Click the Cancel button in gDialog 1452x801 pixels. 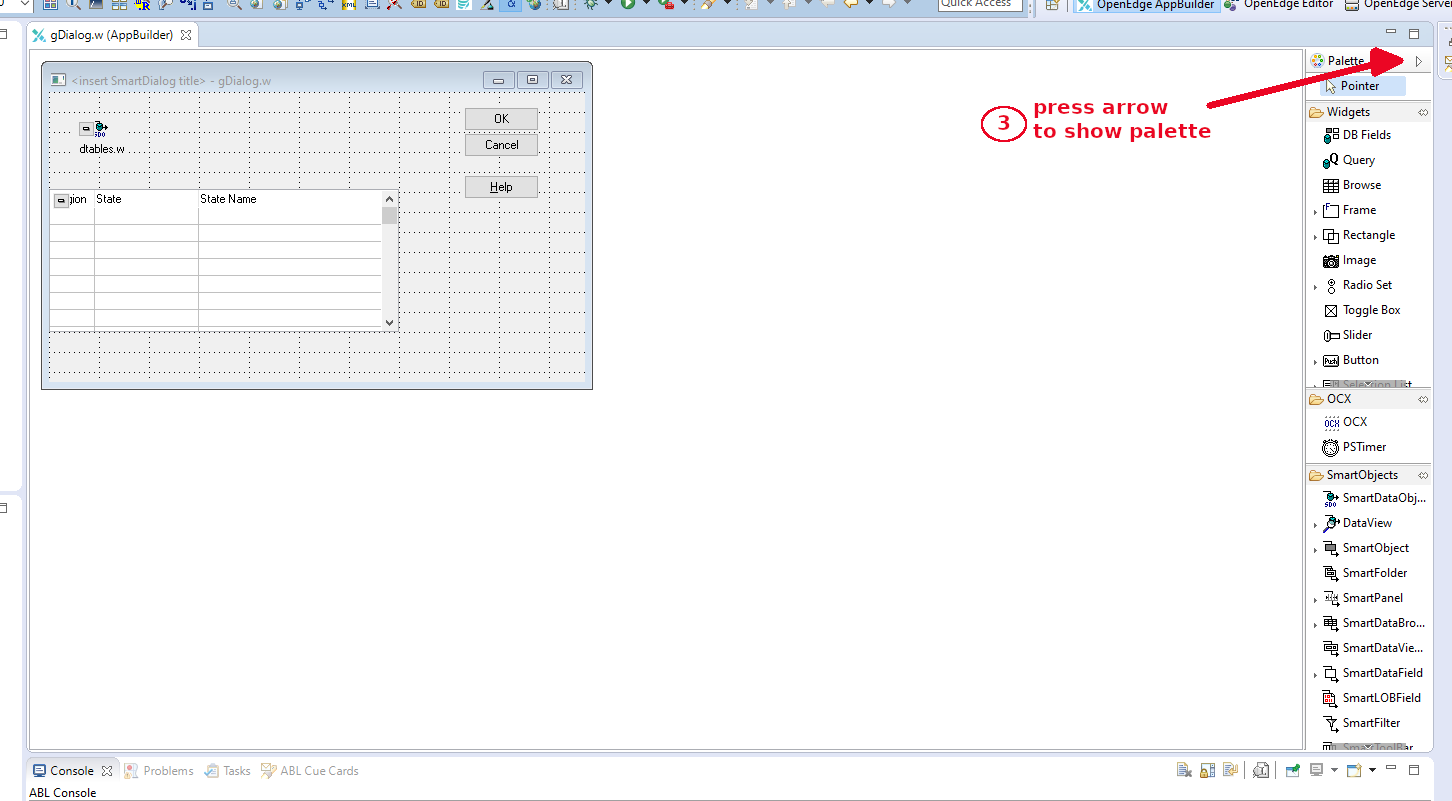(x=501, y=145)
